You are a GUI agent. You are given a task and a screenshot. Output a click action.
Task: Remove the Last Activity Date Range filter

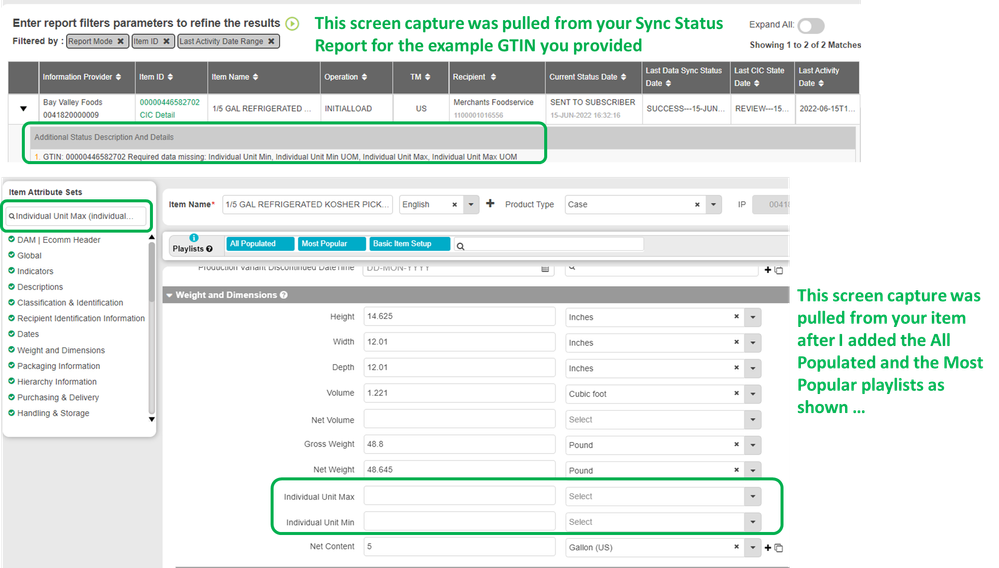271,41
